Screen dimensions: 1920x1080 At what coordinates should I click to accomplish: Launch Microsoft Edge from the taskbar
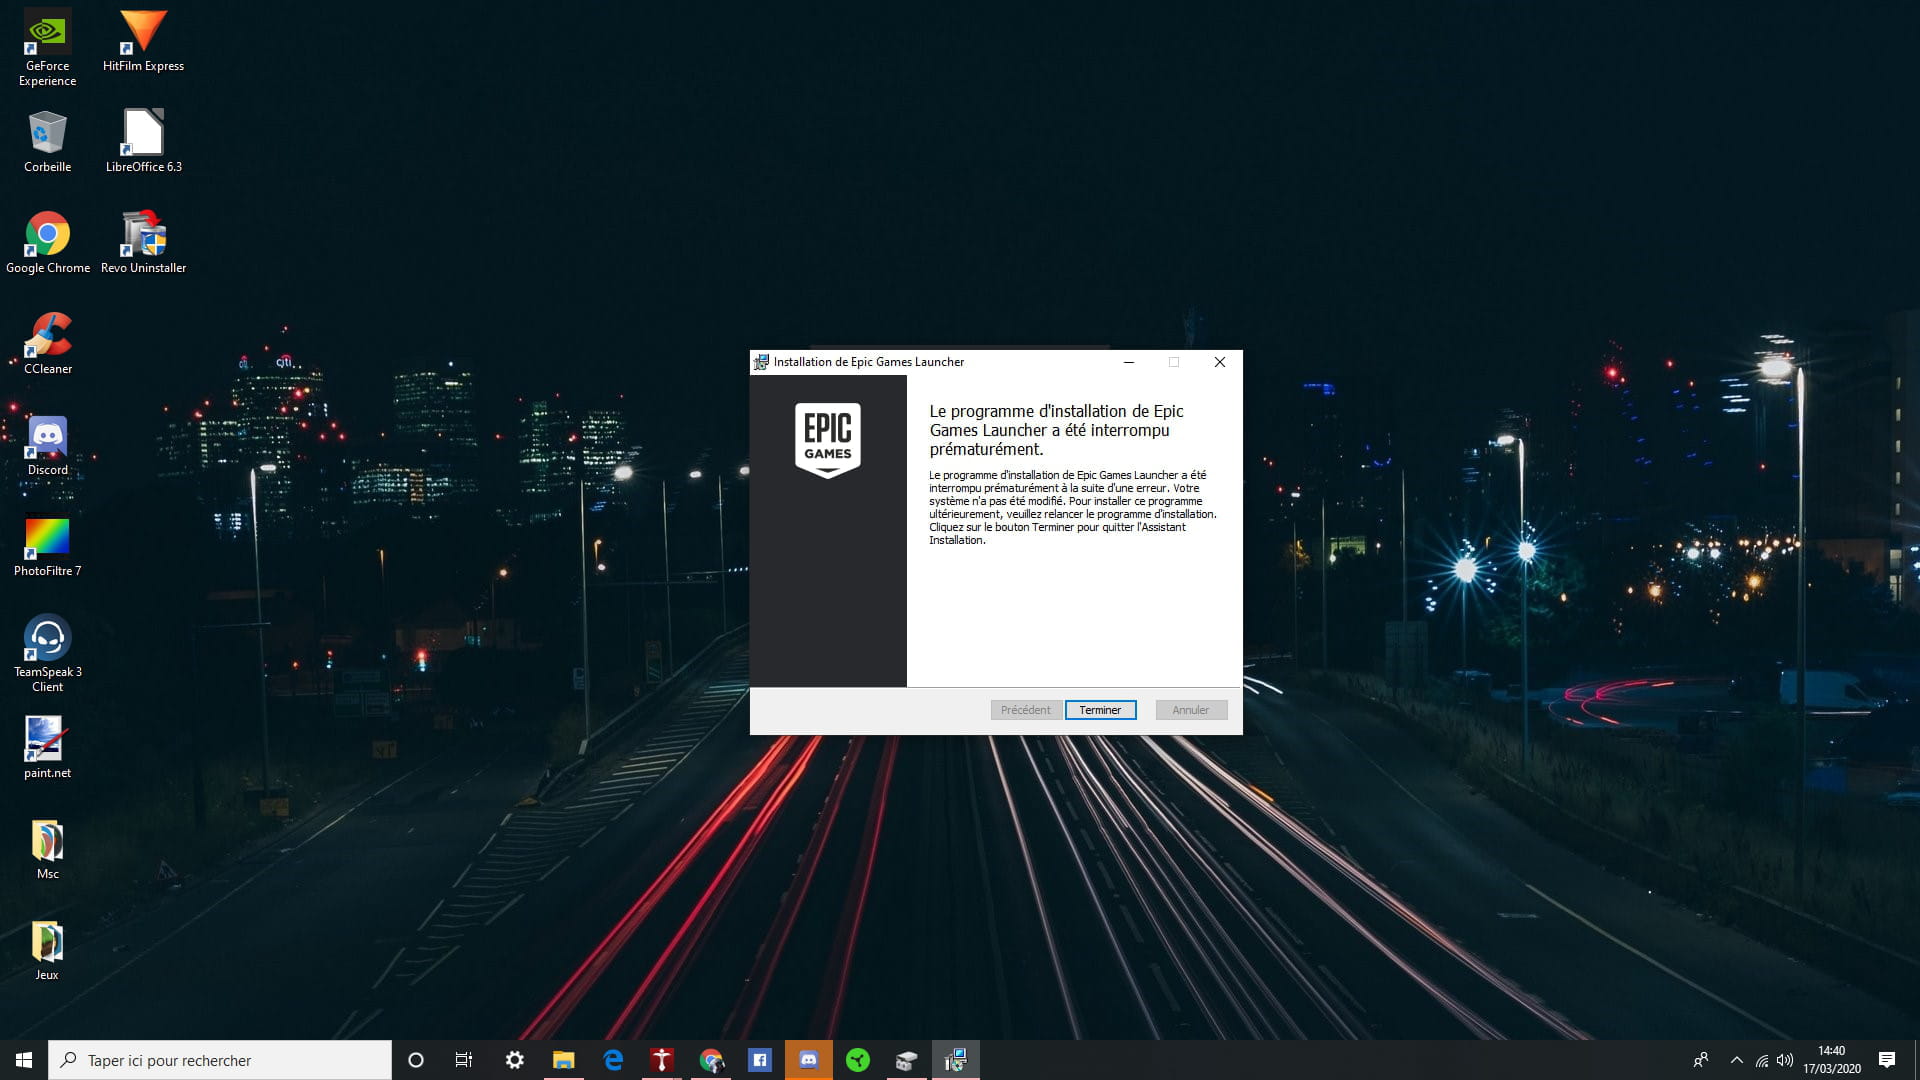pyautogui.click(x=613, y=1060)
